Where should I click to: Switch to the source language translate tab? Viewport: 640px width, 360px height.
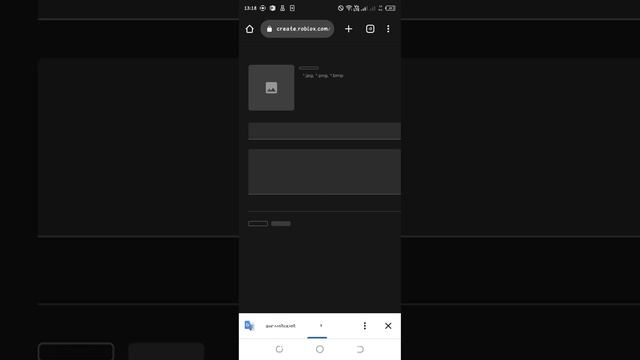pos(280,326)
